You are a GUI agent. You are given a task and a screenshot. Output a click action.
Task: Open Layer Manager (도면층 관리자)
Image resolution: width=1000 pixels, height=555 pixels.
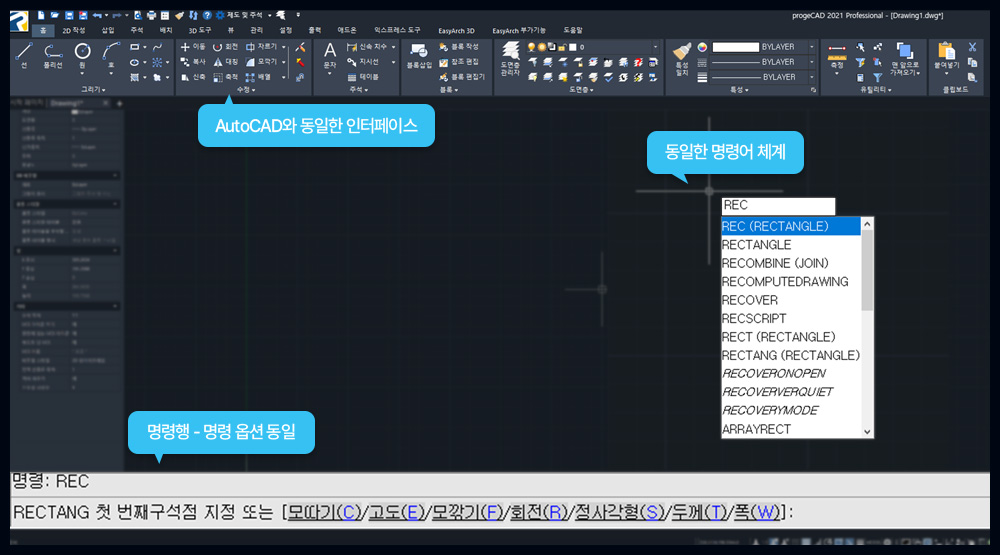(510, 59)
